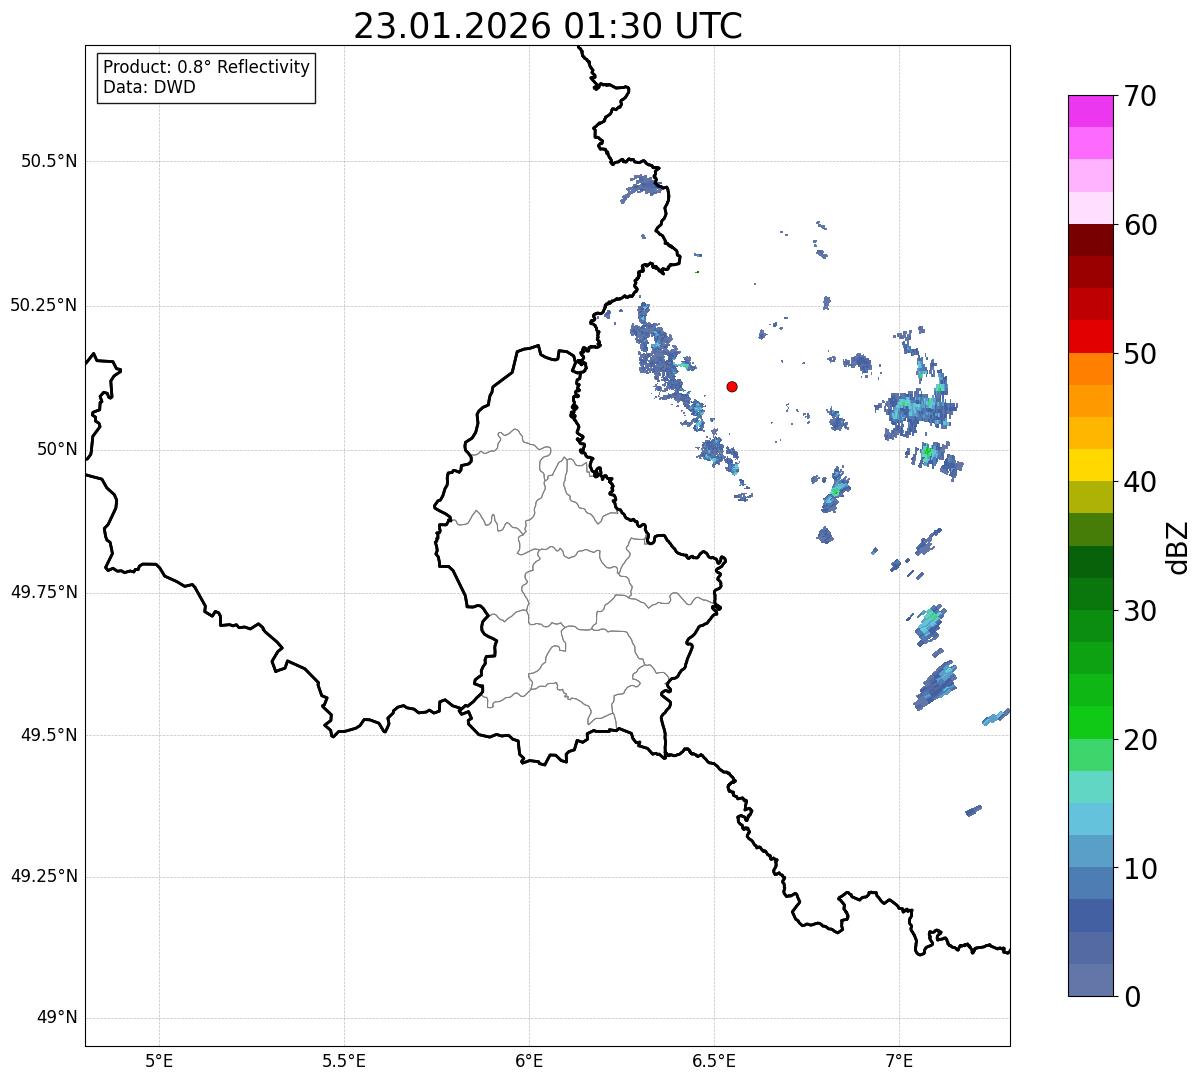
Task: Click the colorbar tick label 60
Action: pos(1140,225)
